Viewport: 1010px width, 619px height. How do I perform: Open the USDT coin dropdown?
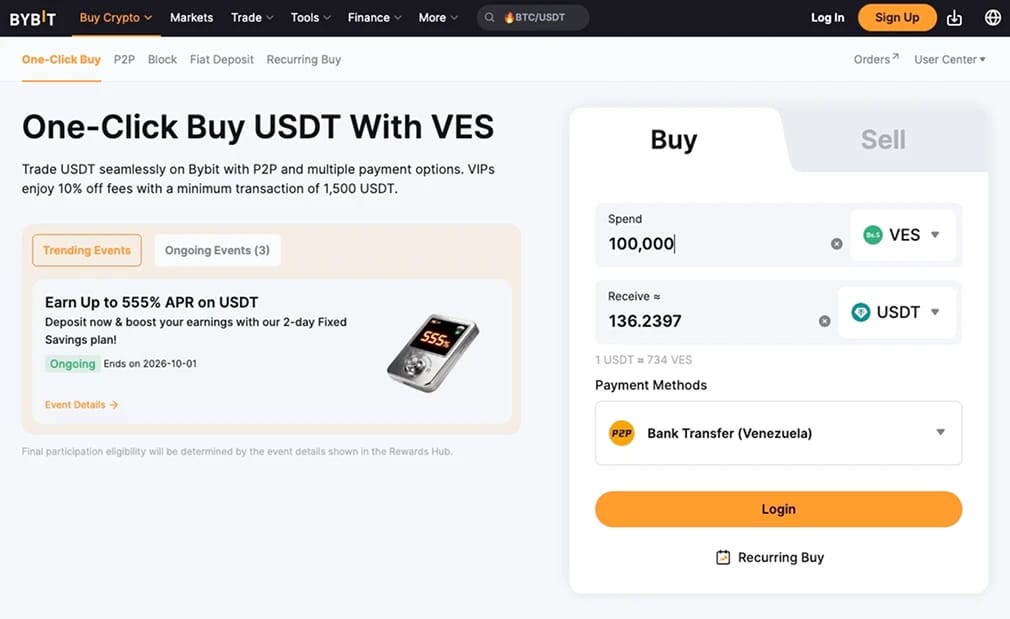[x=896, y=312]
